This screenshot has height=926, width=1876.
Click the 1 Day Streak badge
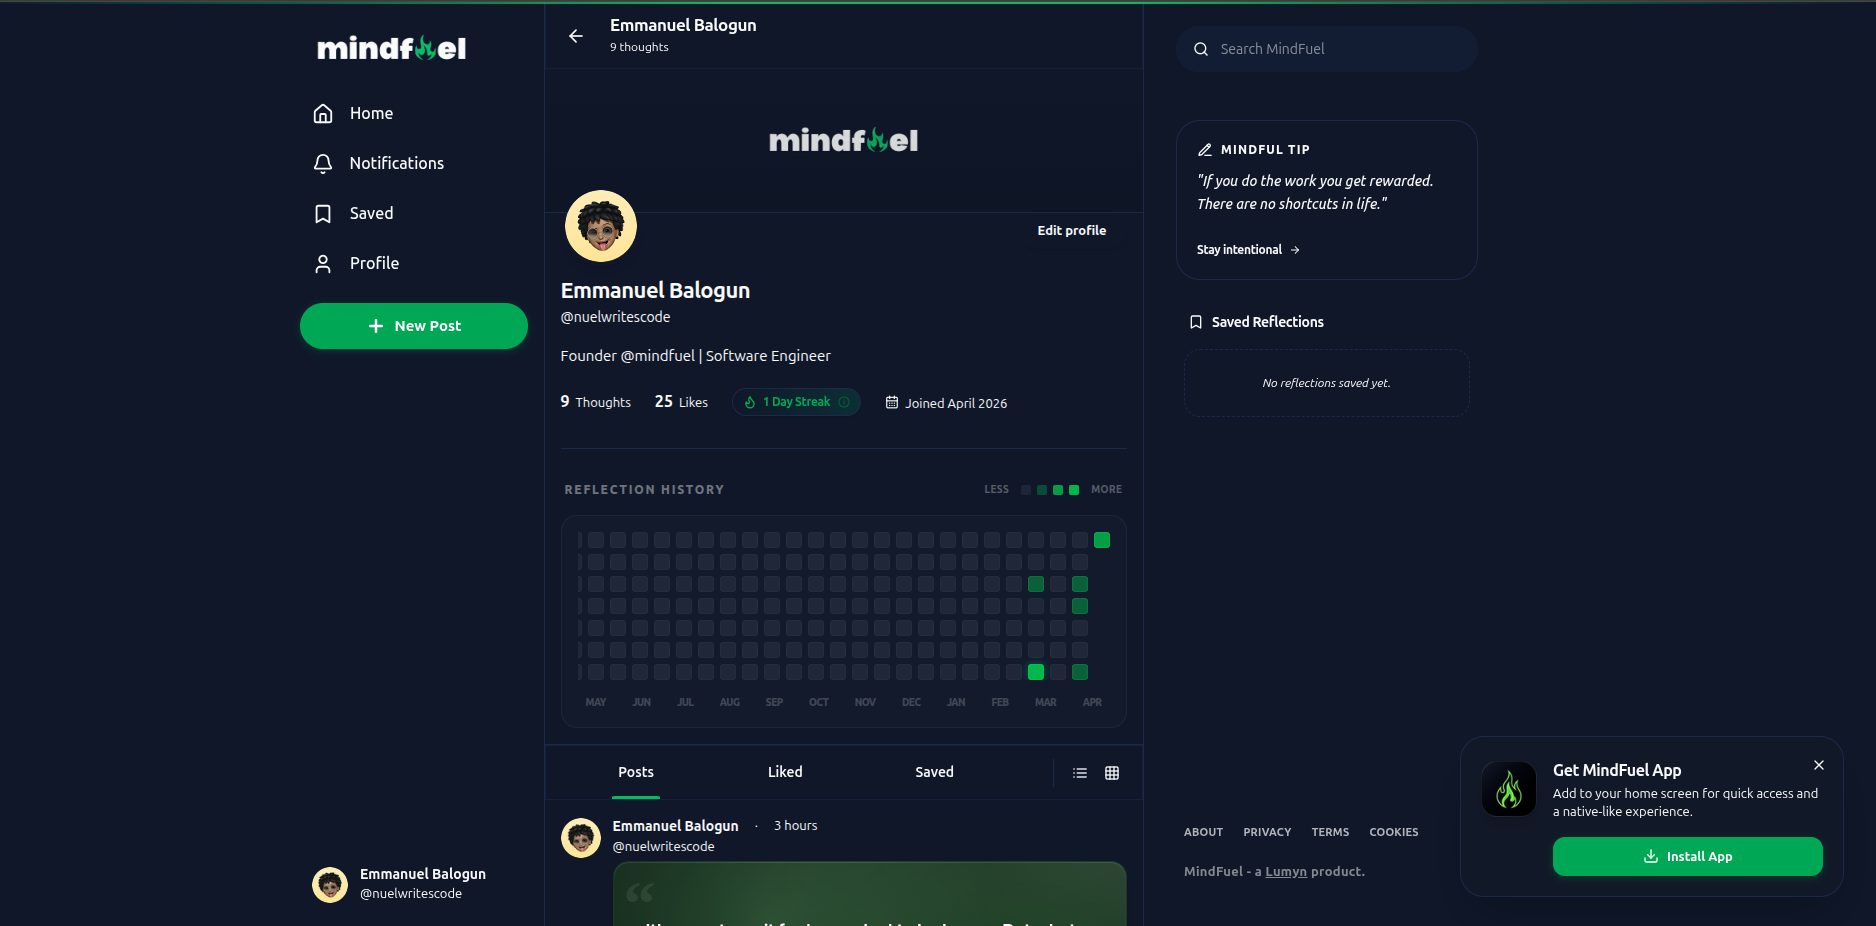[x=797, y=402]
